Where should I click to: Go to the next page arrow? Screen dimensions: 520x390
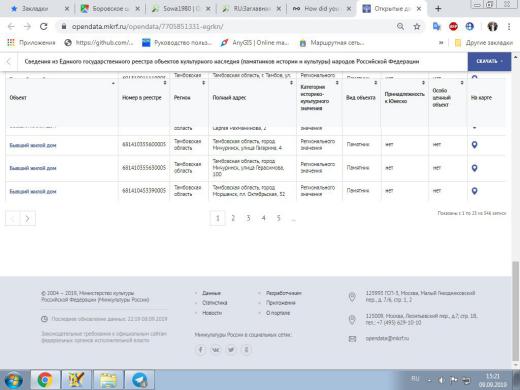(x=28, y=219)
